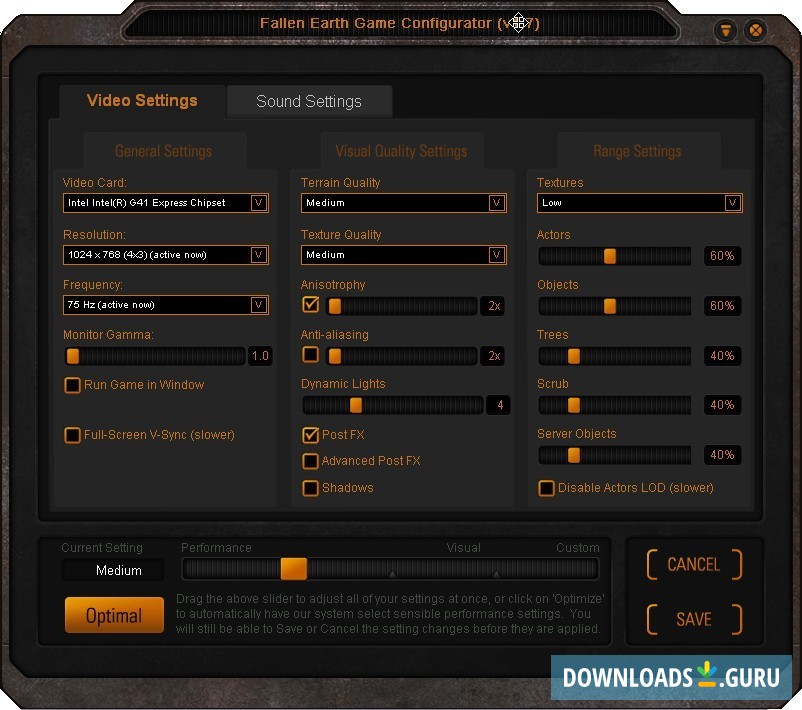This screenshot has width=802, height=710.
Task: Click the Server Objects slider handle
Action: (574, 455)
